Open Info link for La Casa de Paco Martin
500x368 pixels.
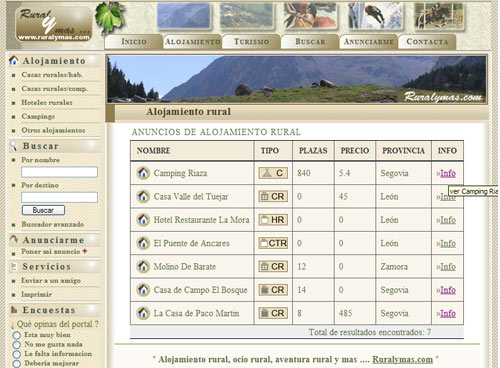(448, 313)
